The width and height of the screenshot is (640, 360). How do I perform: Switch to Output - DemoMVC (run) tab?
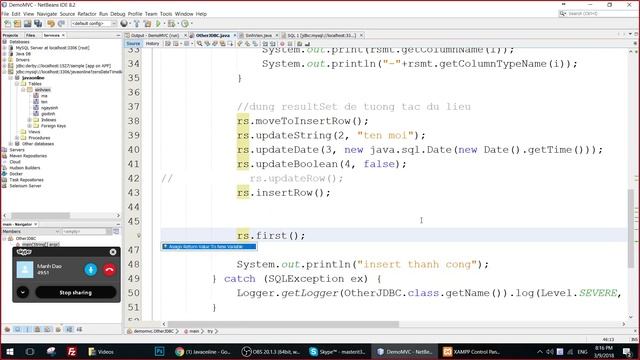(156, 36)
